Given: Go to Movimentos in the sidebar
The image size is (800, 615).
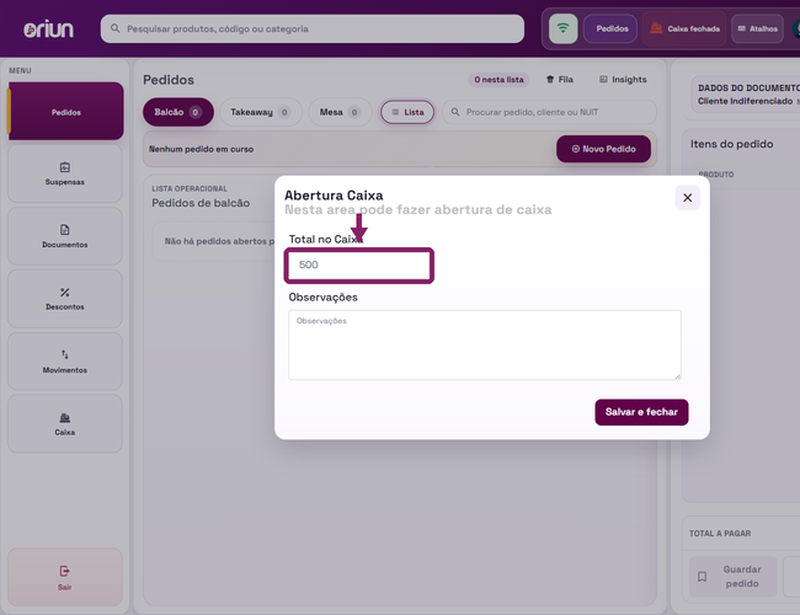Looking at the screenshot, I should point(65,361).
